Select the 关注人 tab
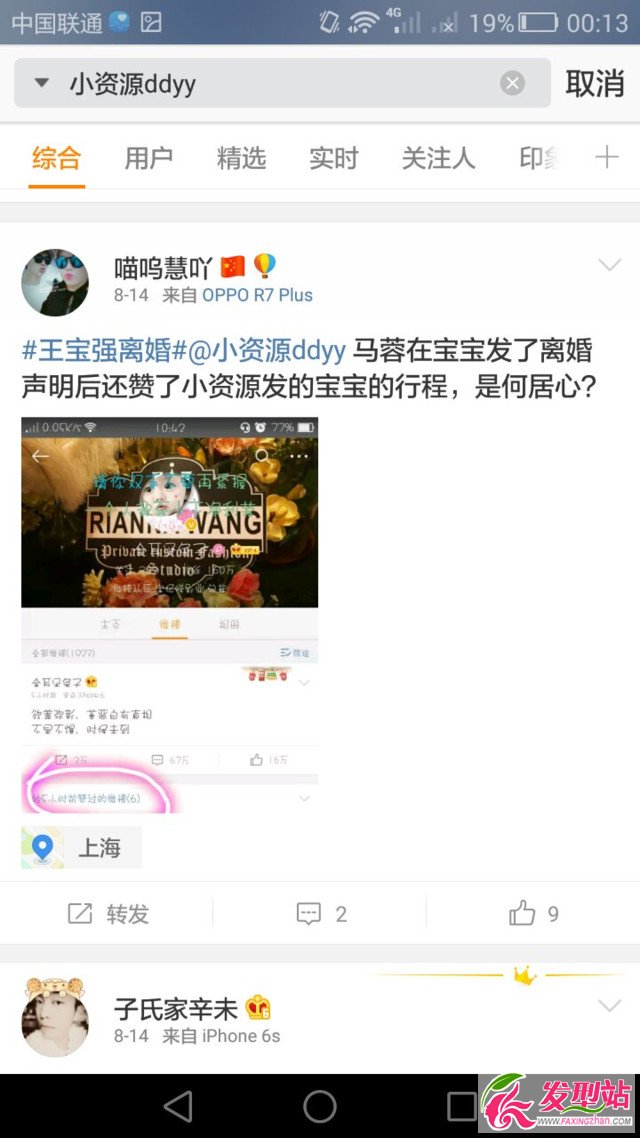Screen dimensions: 640x1138 coord(438,158)
